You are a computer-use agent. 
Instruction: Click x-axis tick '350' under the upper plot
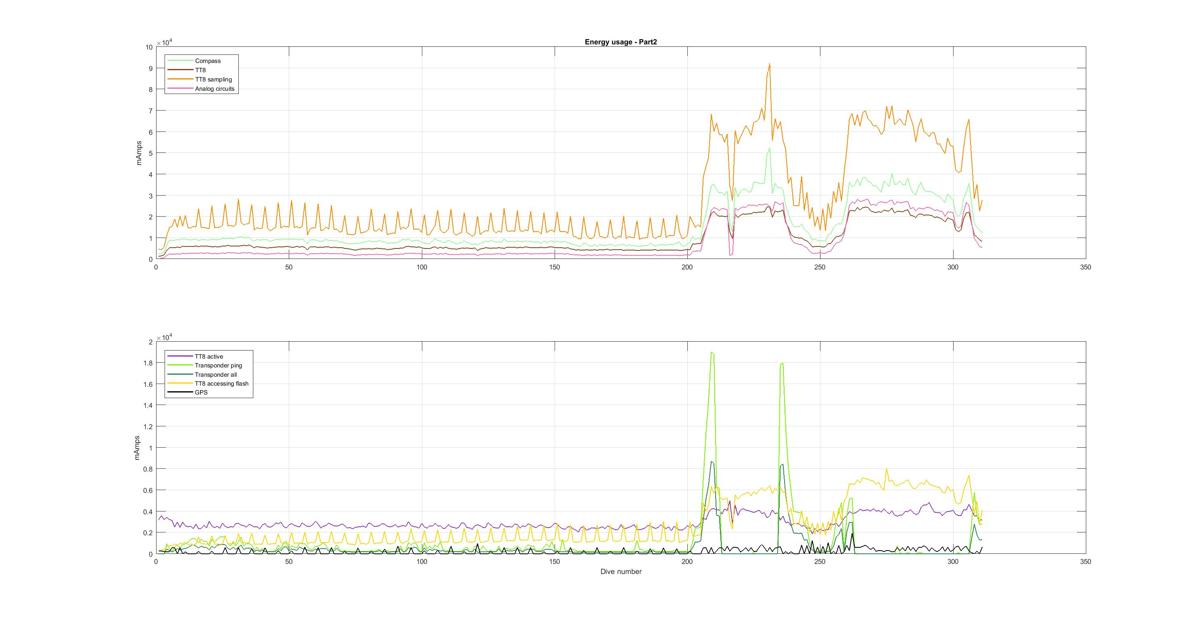click(1086, 267)
